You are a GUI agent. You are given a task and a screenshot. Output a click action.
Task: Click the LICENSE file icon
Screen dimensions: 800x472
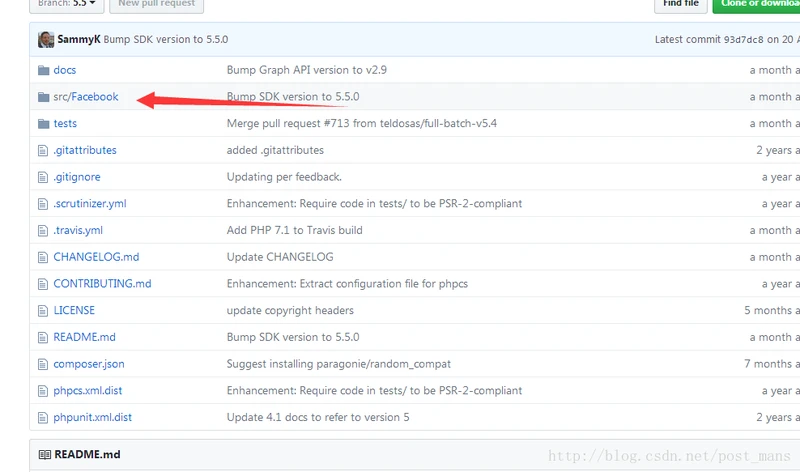click(43, 311)
